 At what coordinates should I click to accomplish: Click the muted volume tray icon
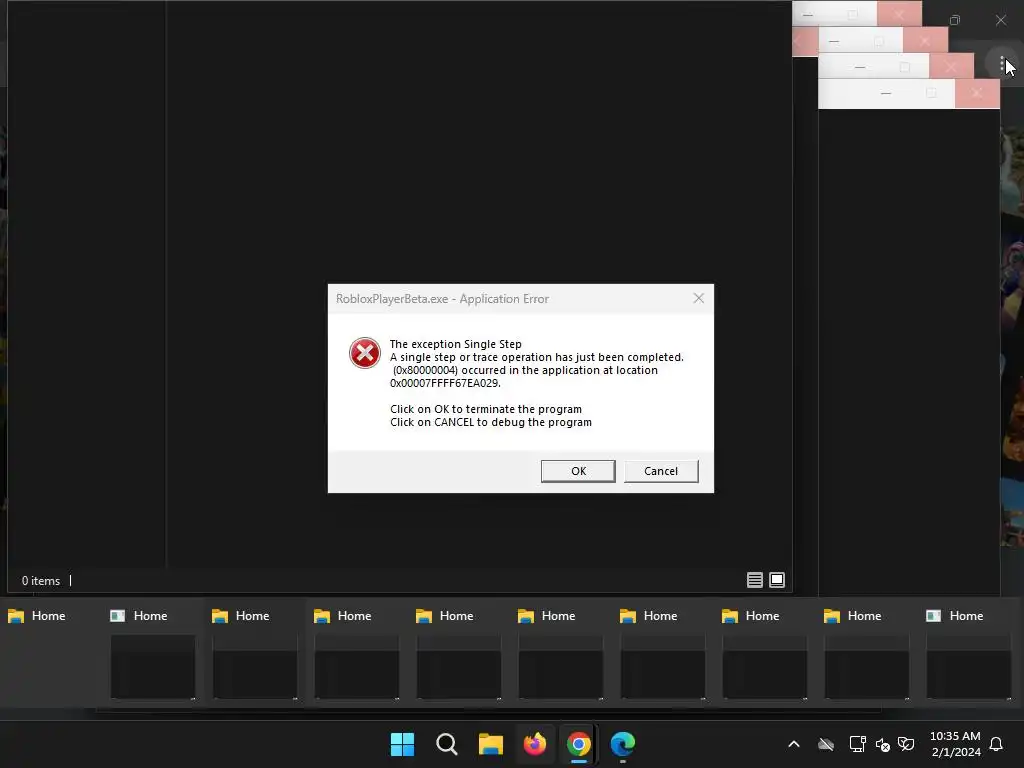click(883, 744)
